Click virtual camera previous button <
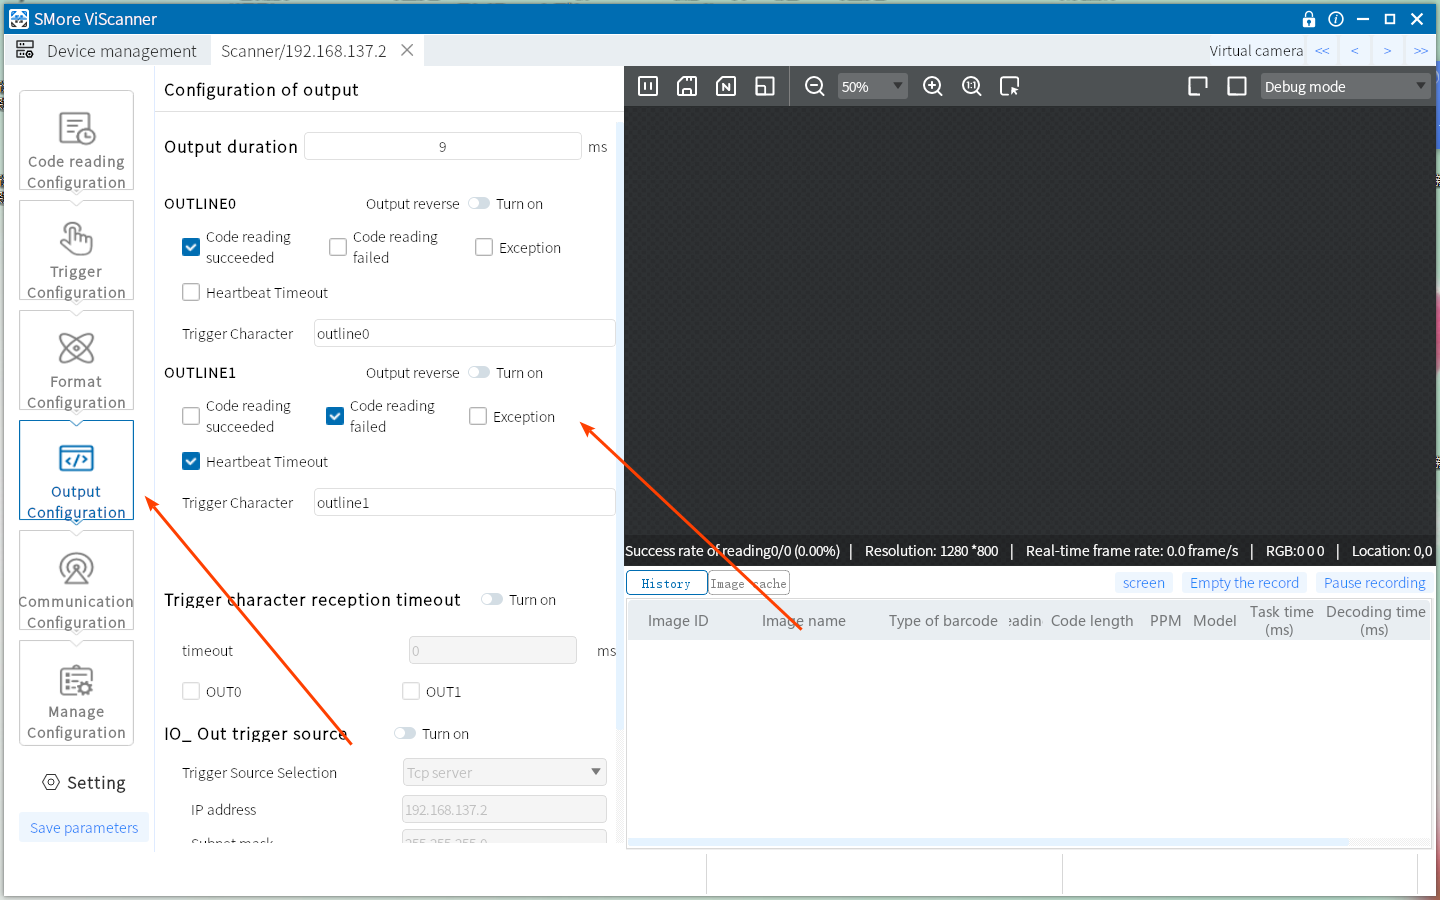 [1355, 50]
